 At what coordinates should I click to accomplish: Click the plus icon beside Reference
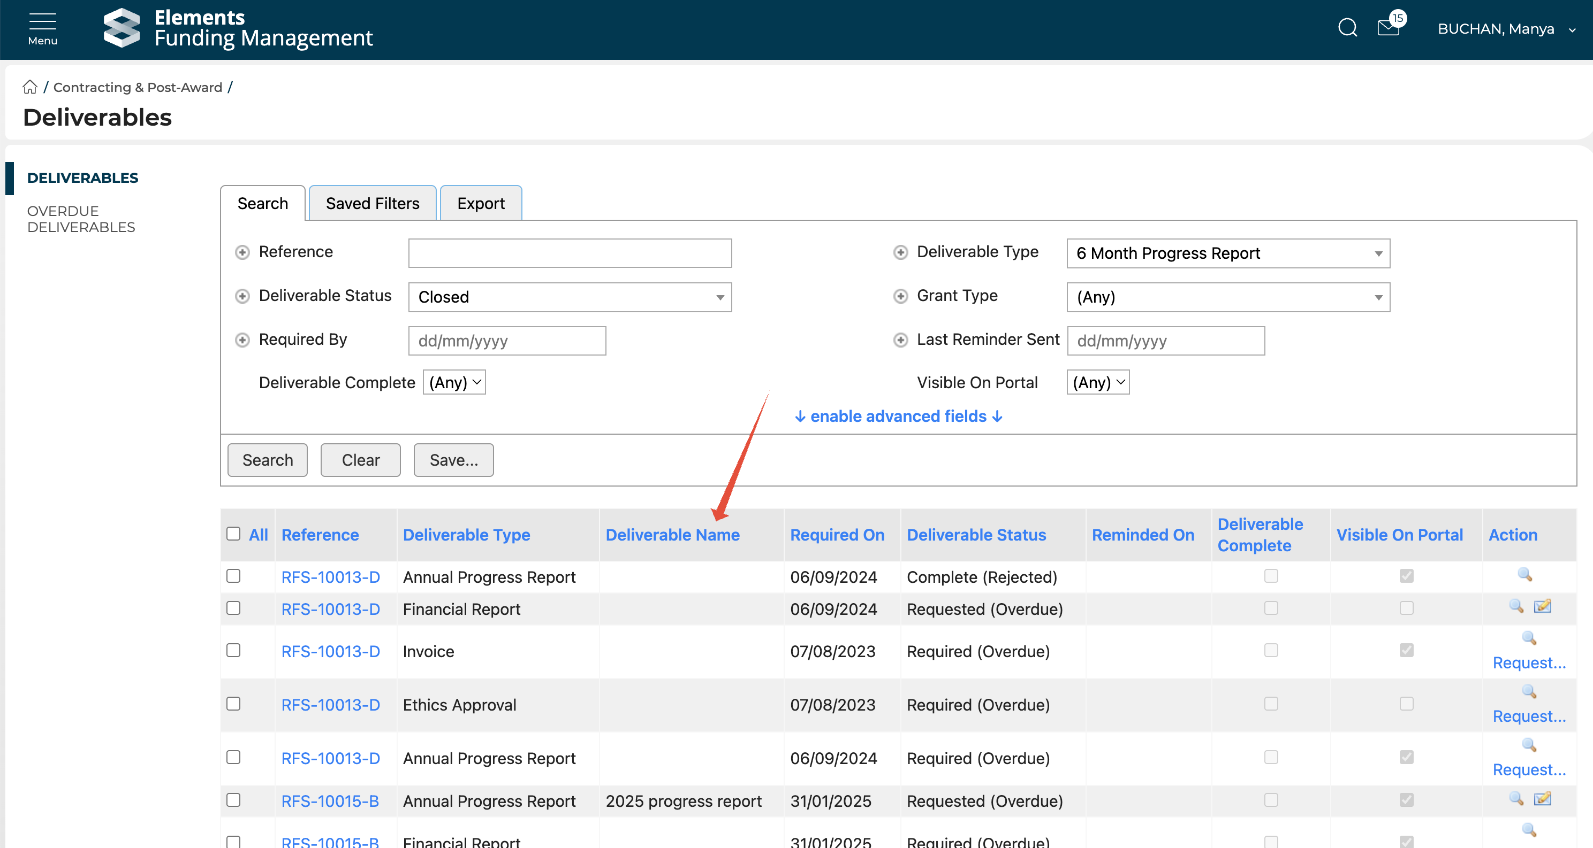(x=242, y=253)
